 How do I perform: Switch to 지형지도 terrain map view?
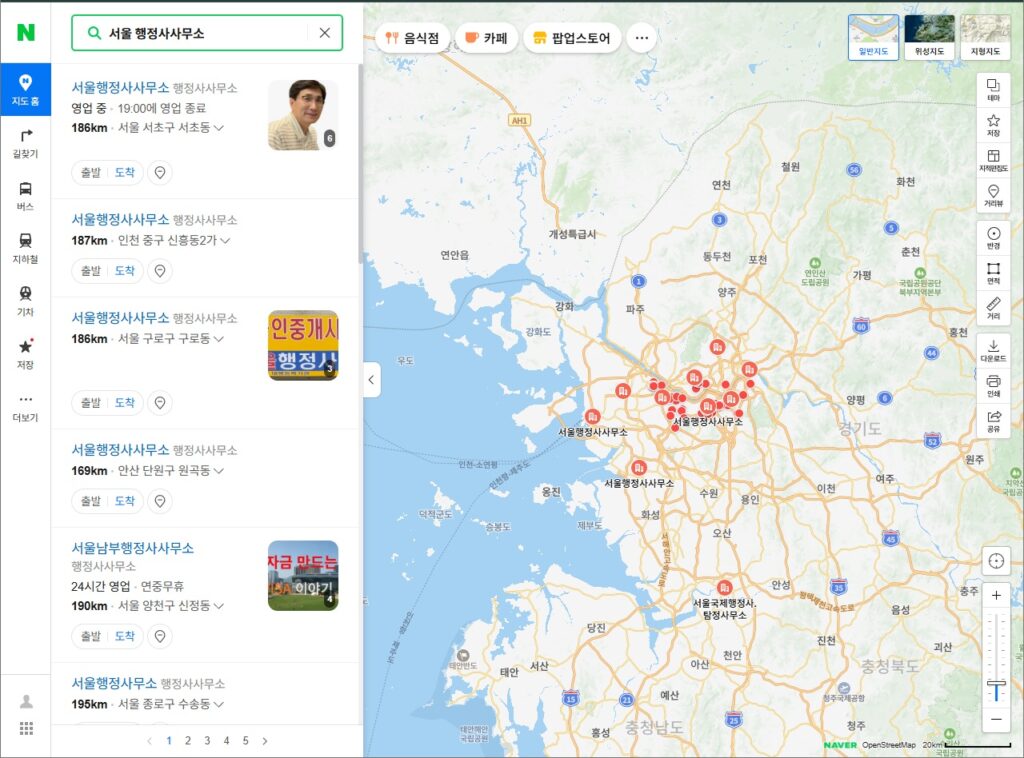tap(985, 36)
